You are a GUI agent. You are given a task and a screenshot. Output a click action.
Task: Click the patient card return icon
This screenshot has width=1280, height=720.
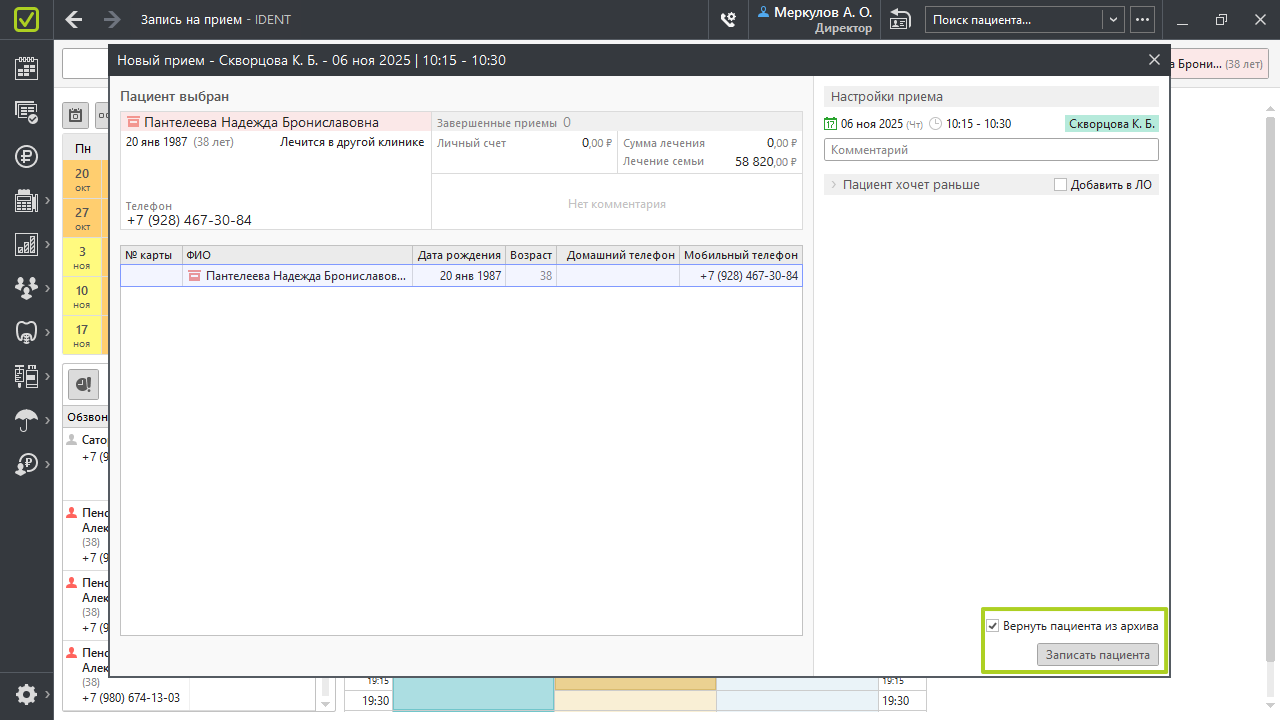[900, 20]
